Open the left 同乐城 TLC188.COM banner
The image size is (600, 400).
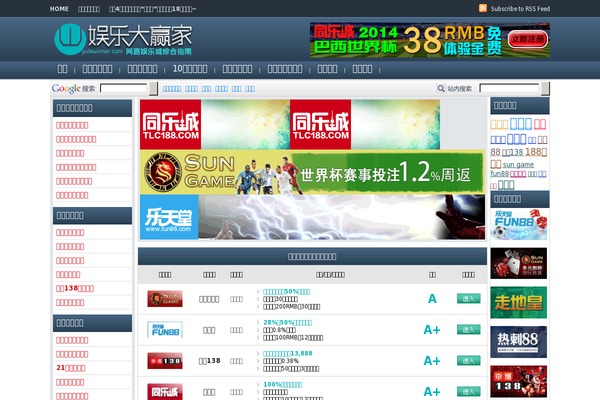click(215, 124)
